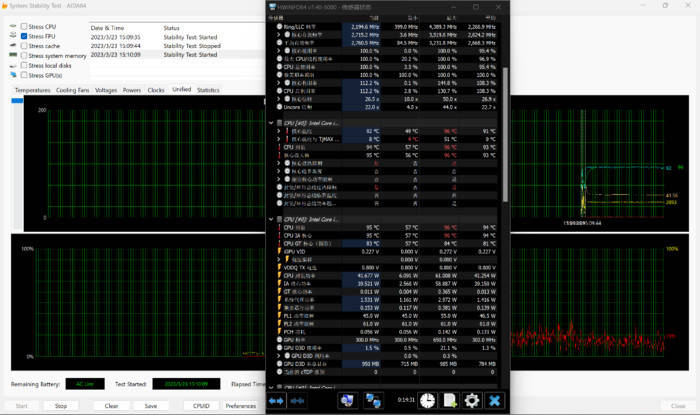Click the Ring/LLC clock sensor icon
This screenshot has width=700, height=415.
point(279,27)
